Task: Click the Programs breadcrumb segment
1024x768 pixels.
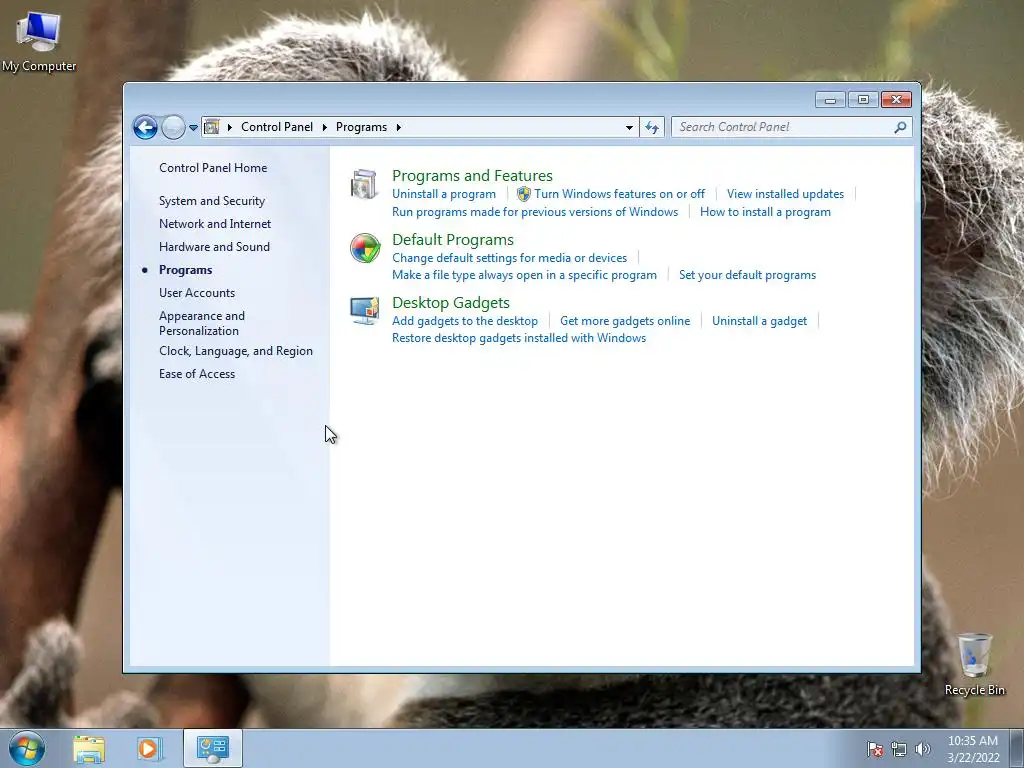Action: point(361,127)
